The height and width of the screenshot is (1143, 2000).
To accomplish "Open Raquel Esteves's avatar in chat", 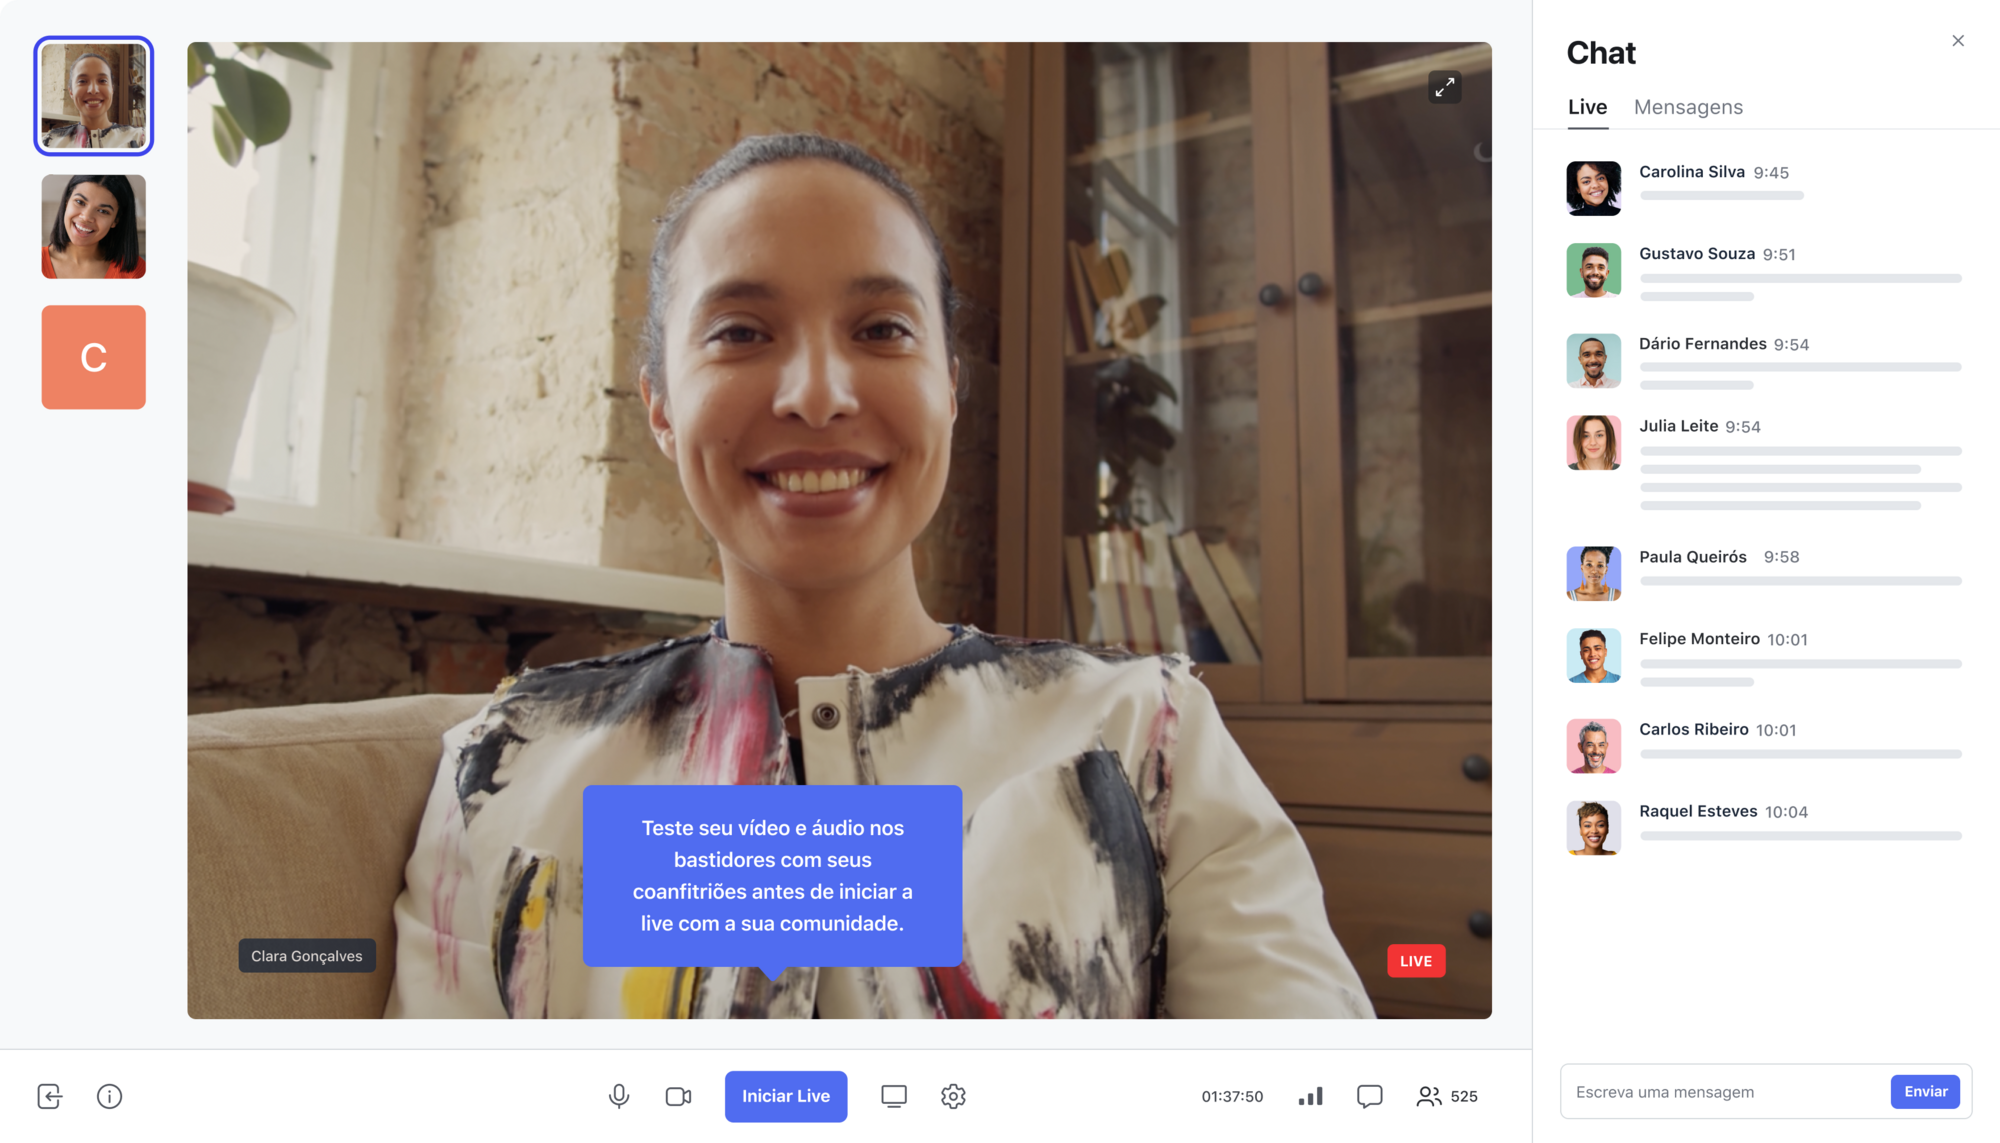I will 1593,827.
